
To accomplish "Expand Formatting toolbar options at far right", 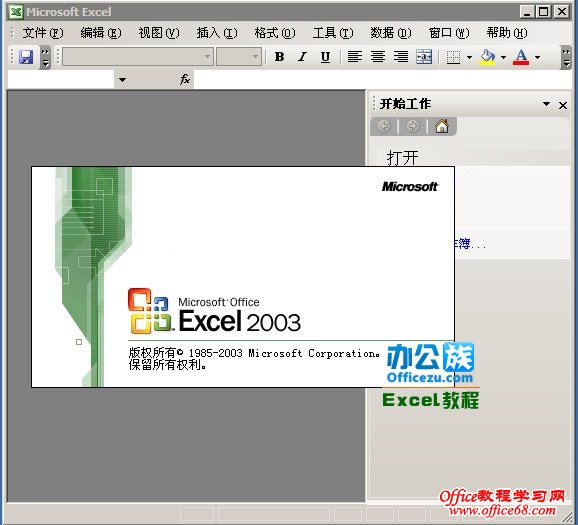I will (566, 58).
